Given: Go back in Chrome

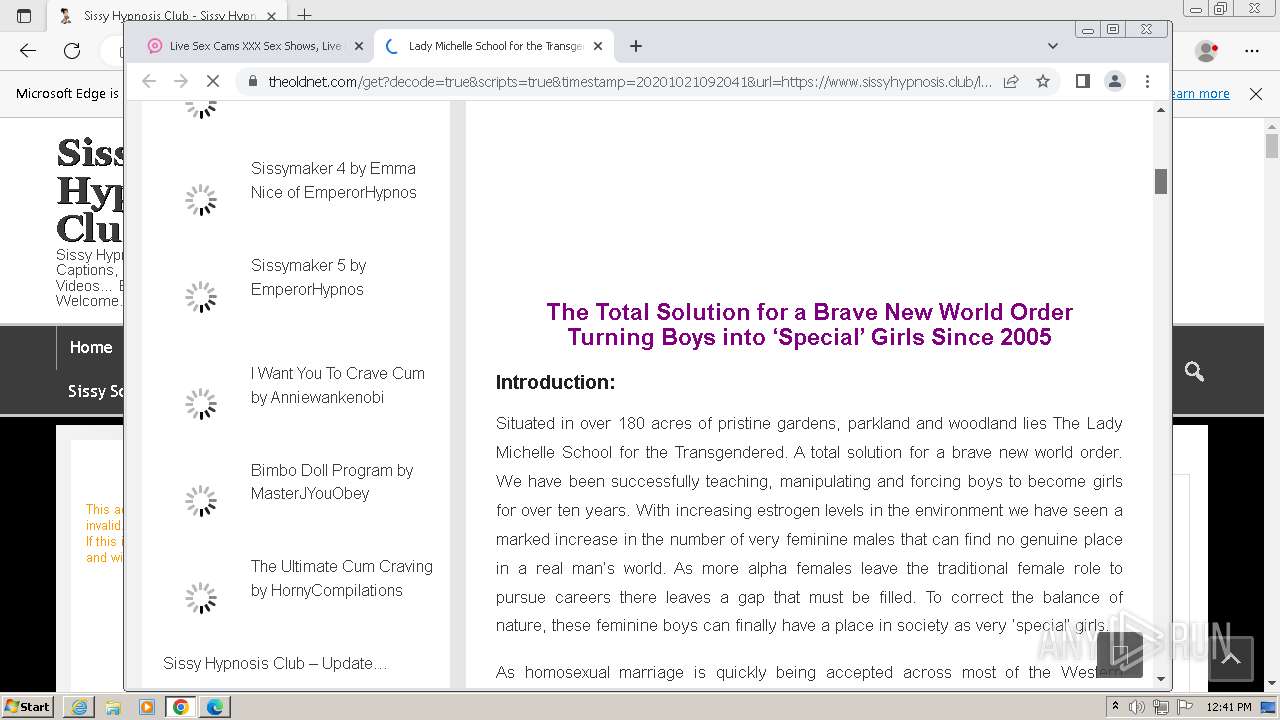Looking at the screenshot, I should [149, 81].
